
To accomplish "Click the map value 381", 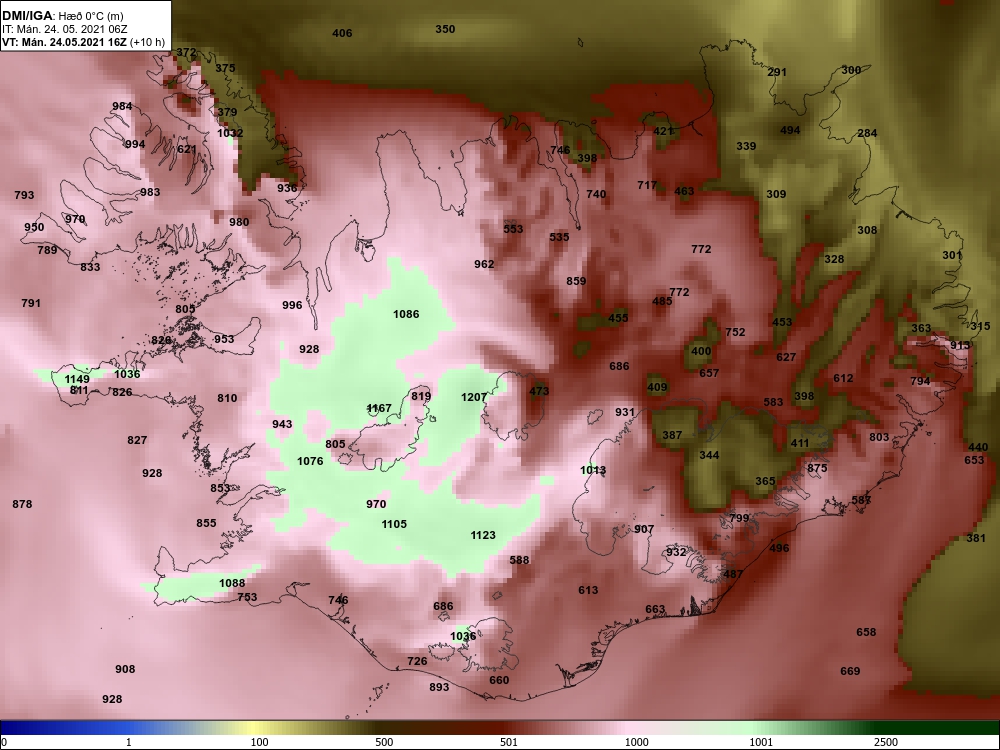I will [x=976, y=538].
